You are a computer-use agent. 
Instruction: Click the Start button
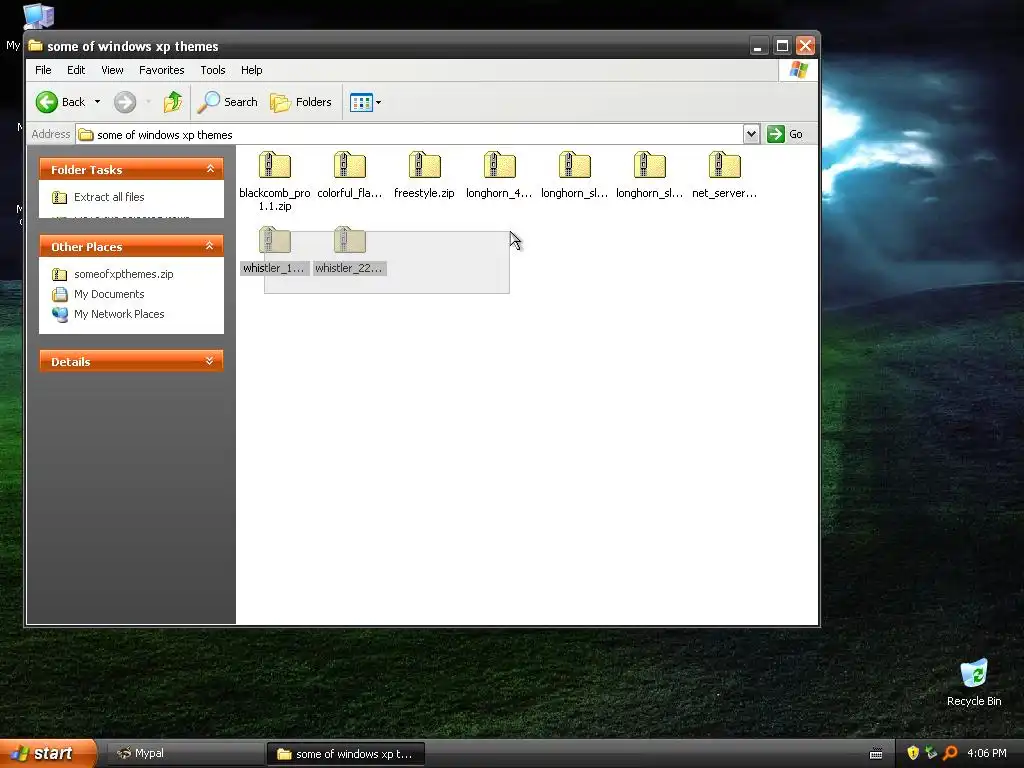(48, 753)
